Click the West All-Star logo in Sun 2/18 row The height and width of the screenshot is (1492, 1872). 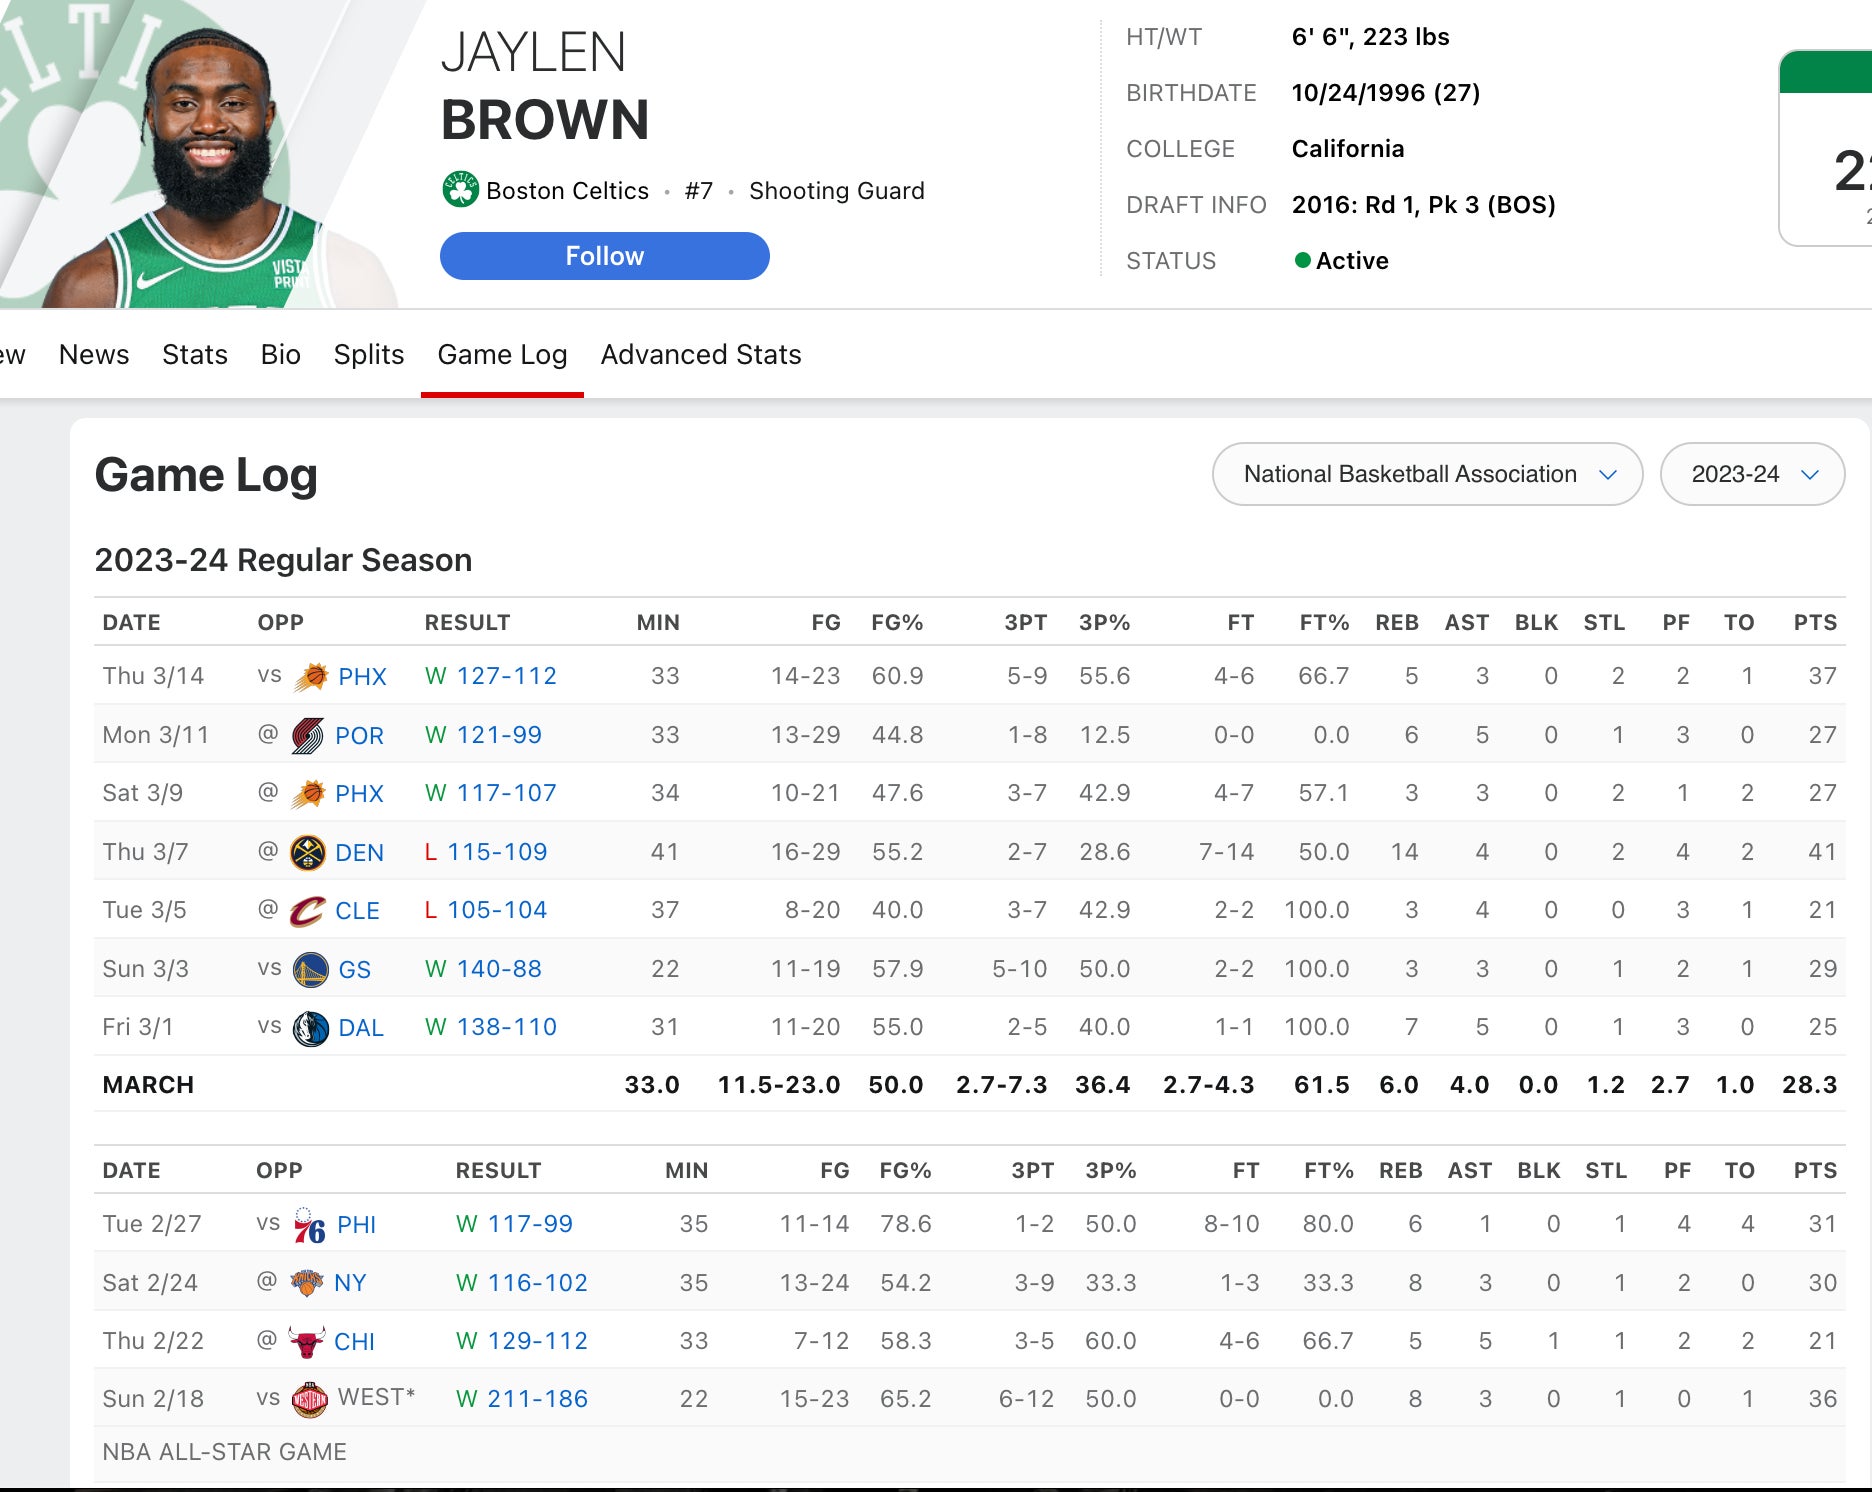[310, 1400]
